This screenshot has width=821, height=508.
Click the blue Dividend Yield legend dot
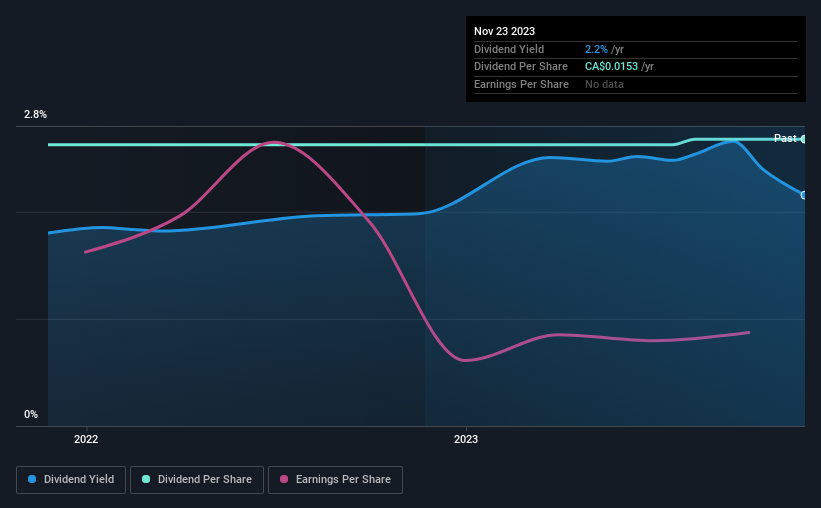coord(32,479)
